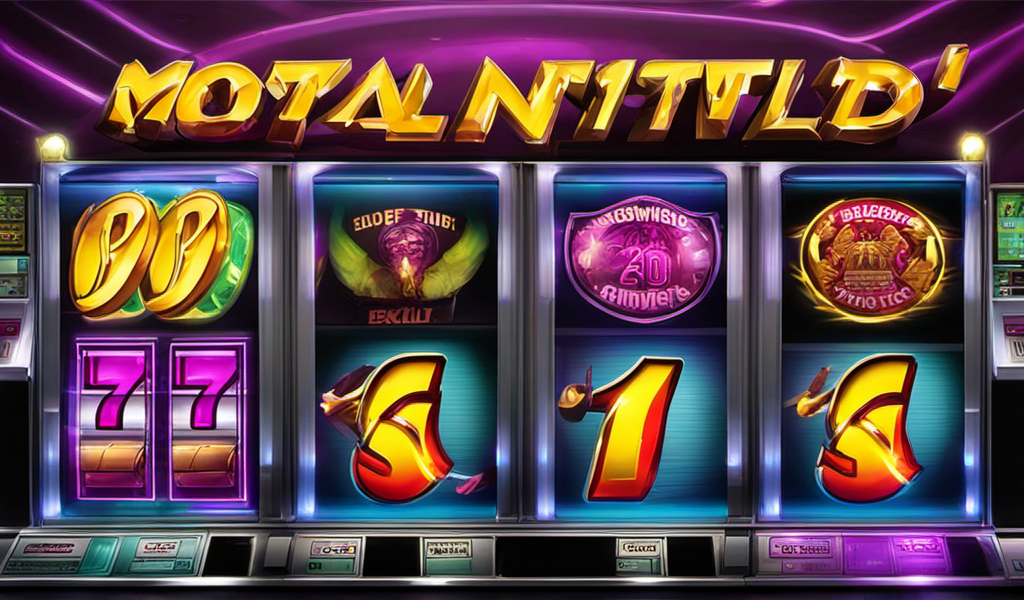Select the red and yellow number 1 symbol

pos(626,427)
